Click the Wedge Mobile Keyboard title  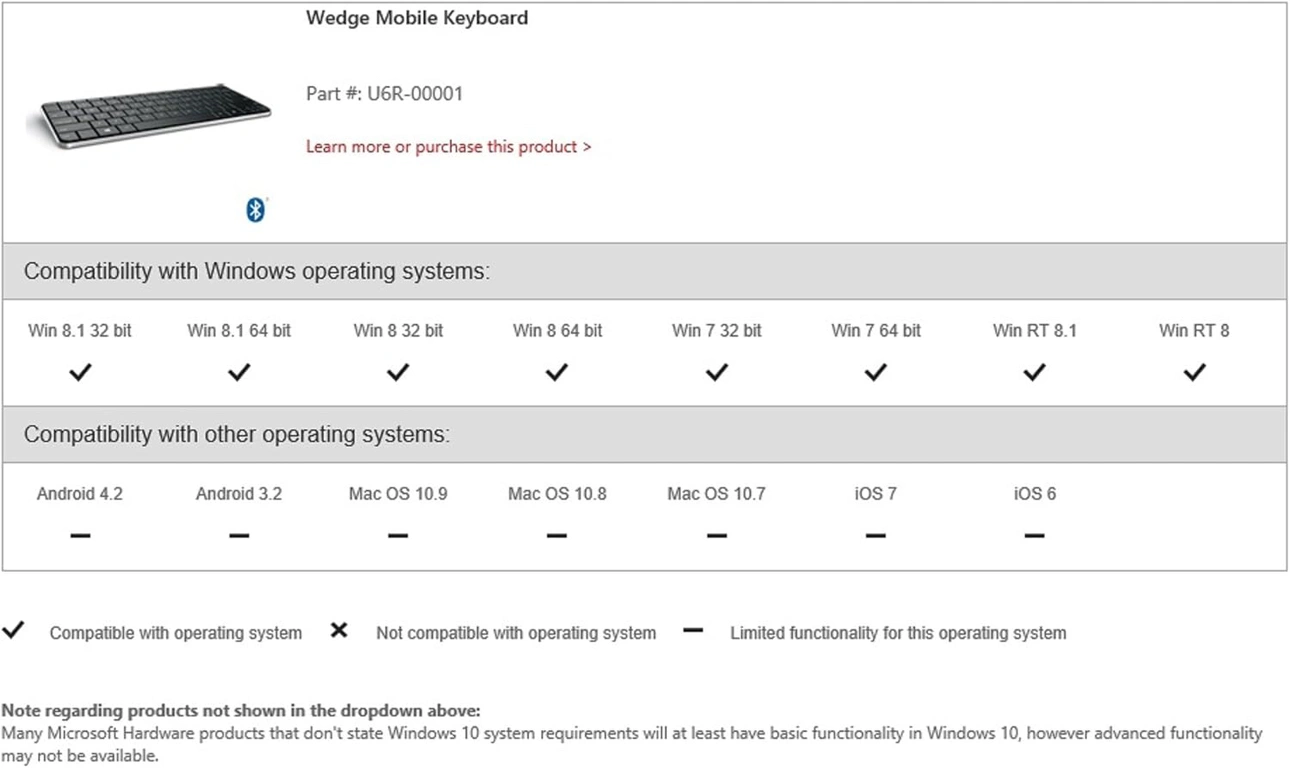417,18
